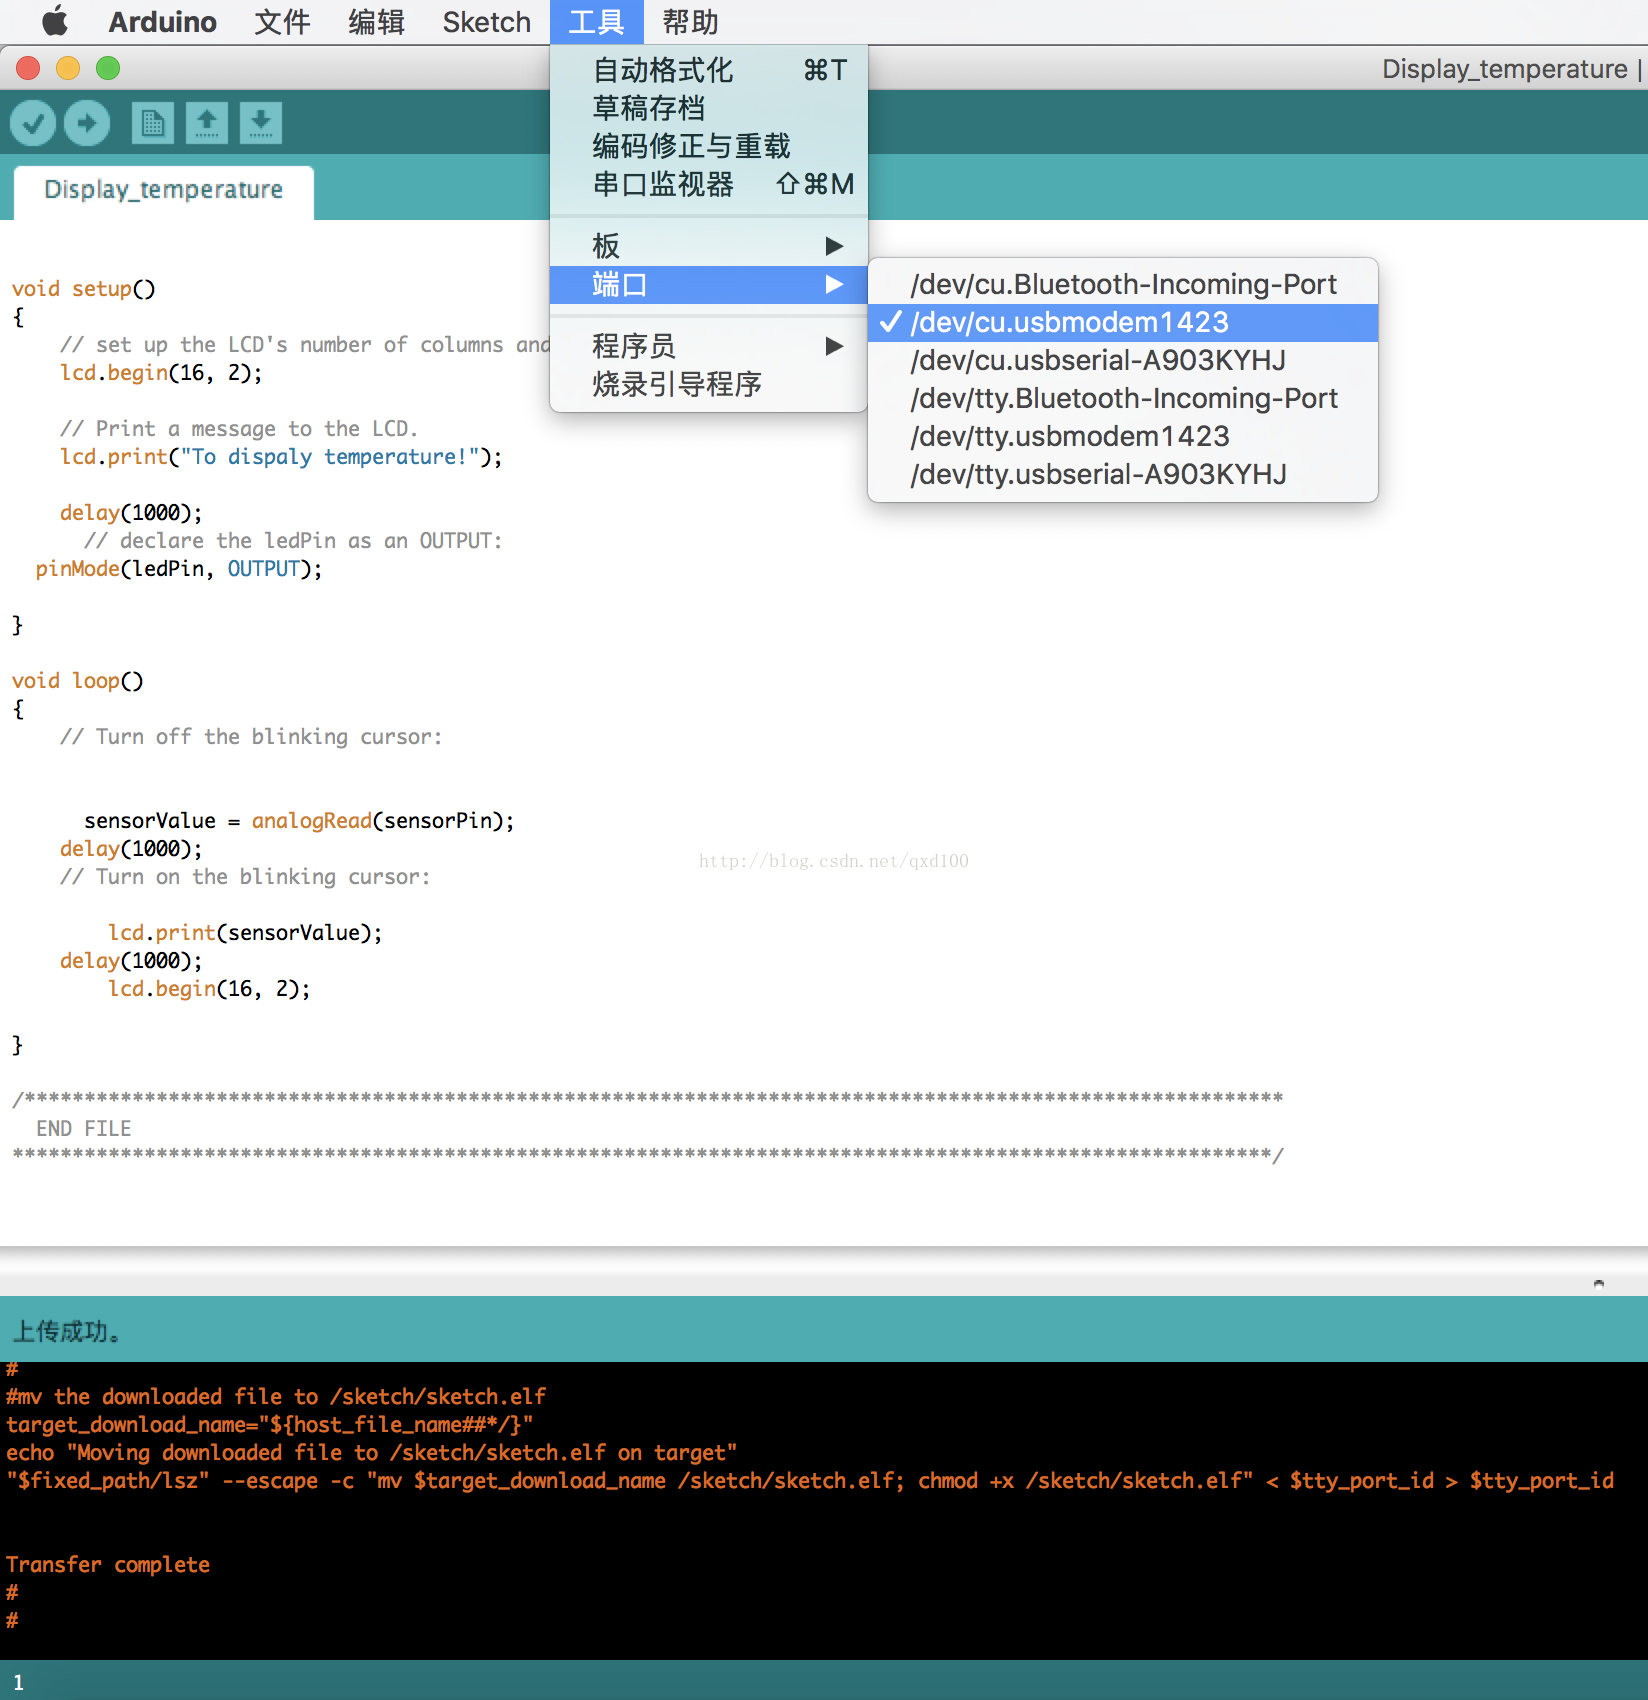Choose 草稿存档 menu entry
Image resolution: width=1648 pixels, height=1700 pixels.
[x=709, y=108]
